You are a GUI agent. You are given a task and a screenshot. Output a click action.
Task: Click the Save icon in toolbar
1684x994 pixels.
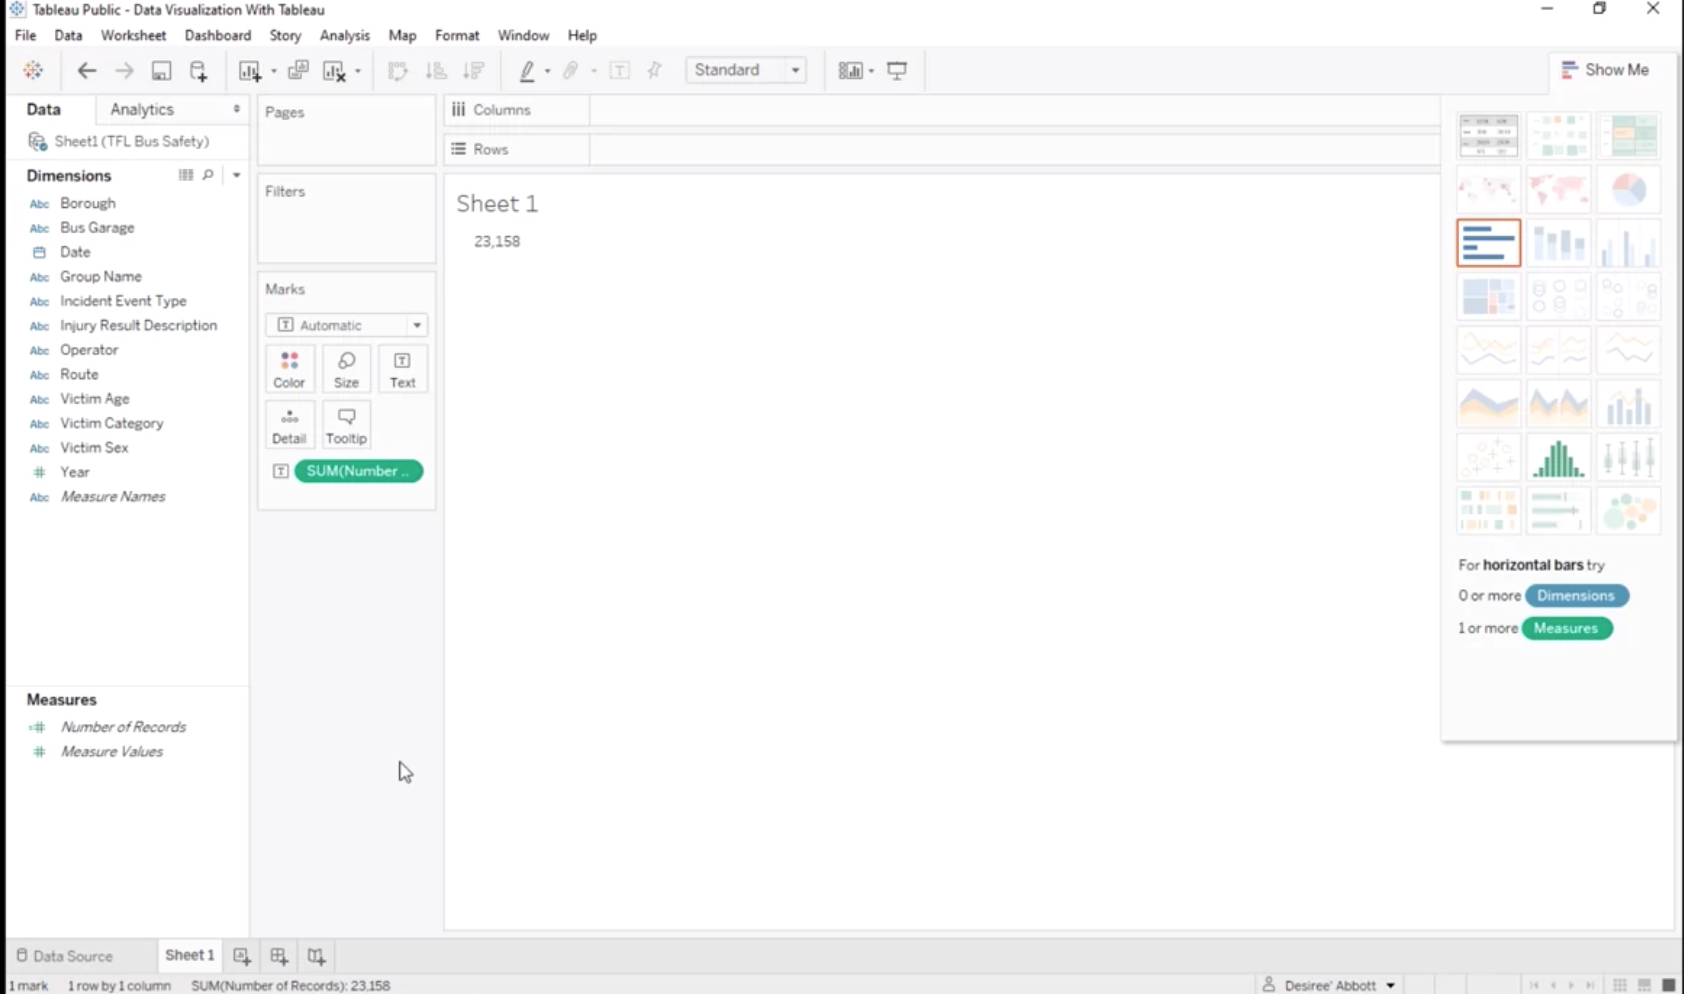pos(161,70)
